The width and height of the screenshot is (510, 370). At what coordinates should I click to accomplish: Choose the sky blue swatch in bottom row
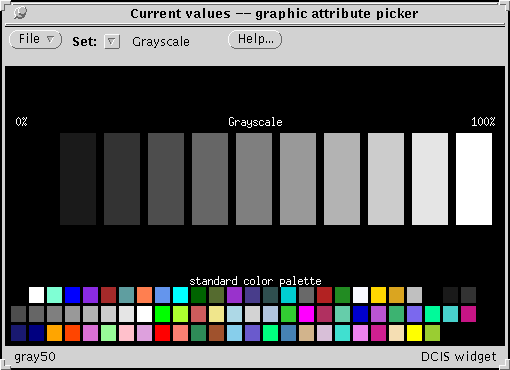pos(234,333)
